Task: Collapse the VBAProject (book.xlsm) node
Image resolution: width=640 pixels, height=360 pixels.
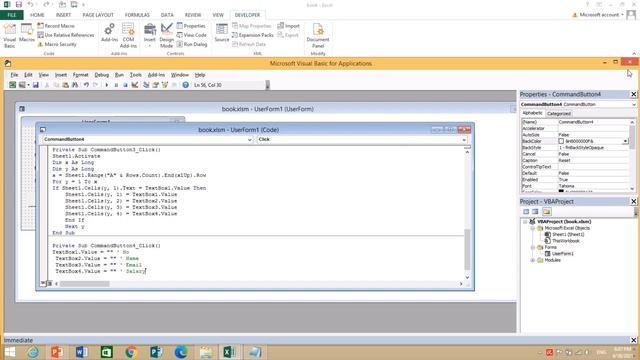Action: pyautogui.click(x=525, y=222)
